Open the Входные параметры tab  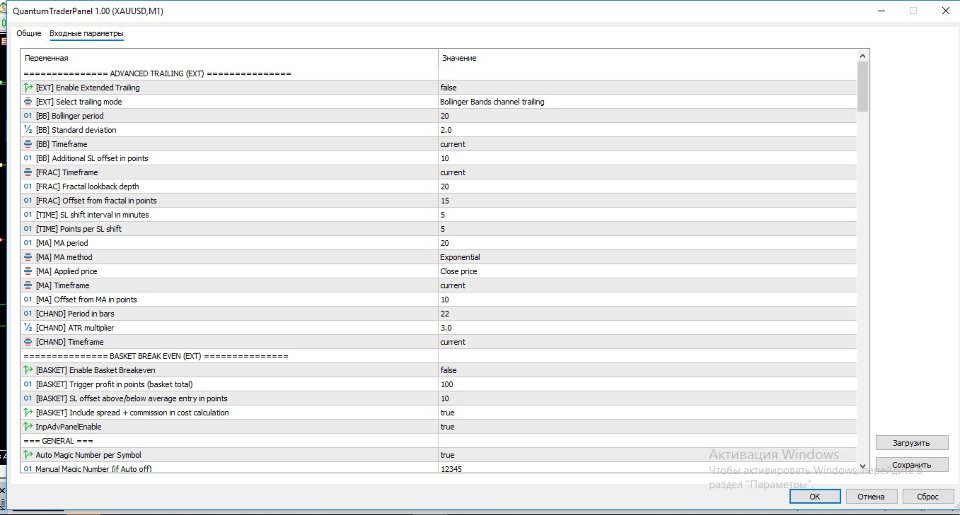(x=86, y=34)
